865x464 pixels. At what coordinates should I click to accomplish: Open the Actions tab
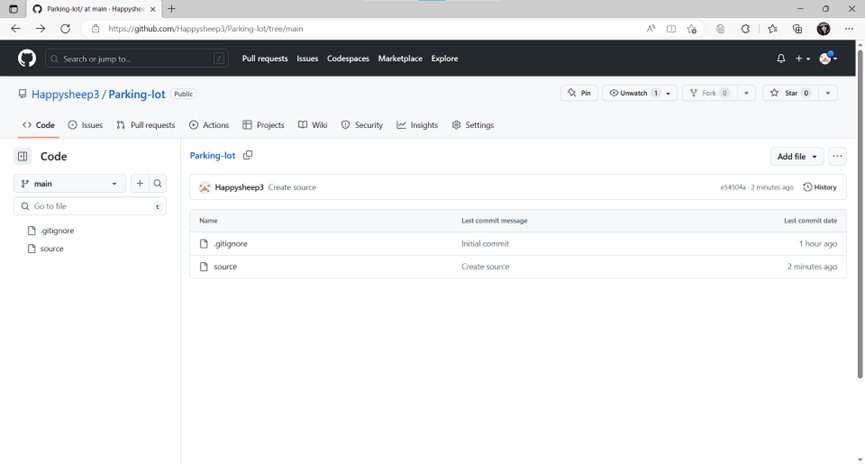(209, 125)
